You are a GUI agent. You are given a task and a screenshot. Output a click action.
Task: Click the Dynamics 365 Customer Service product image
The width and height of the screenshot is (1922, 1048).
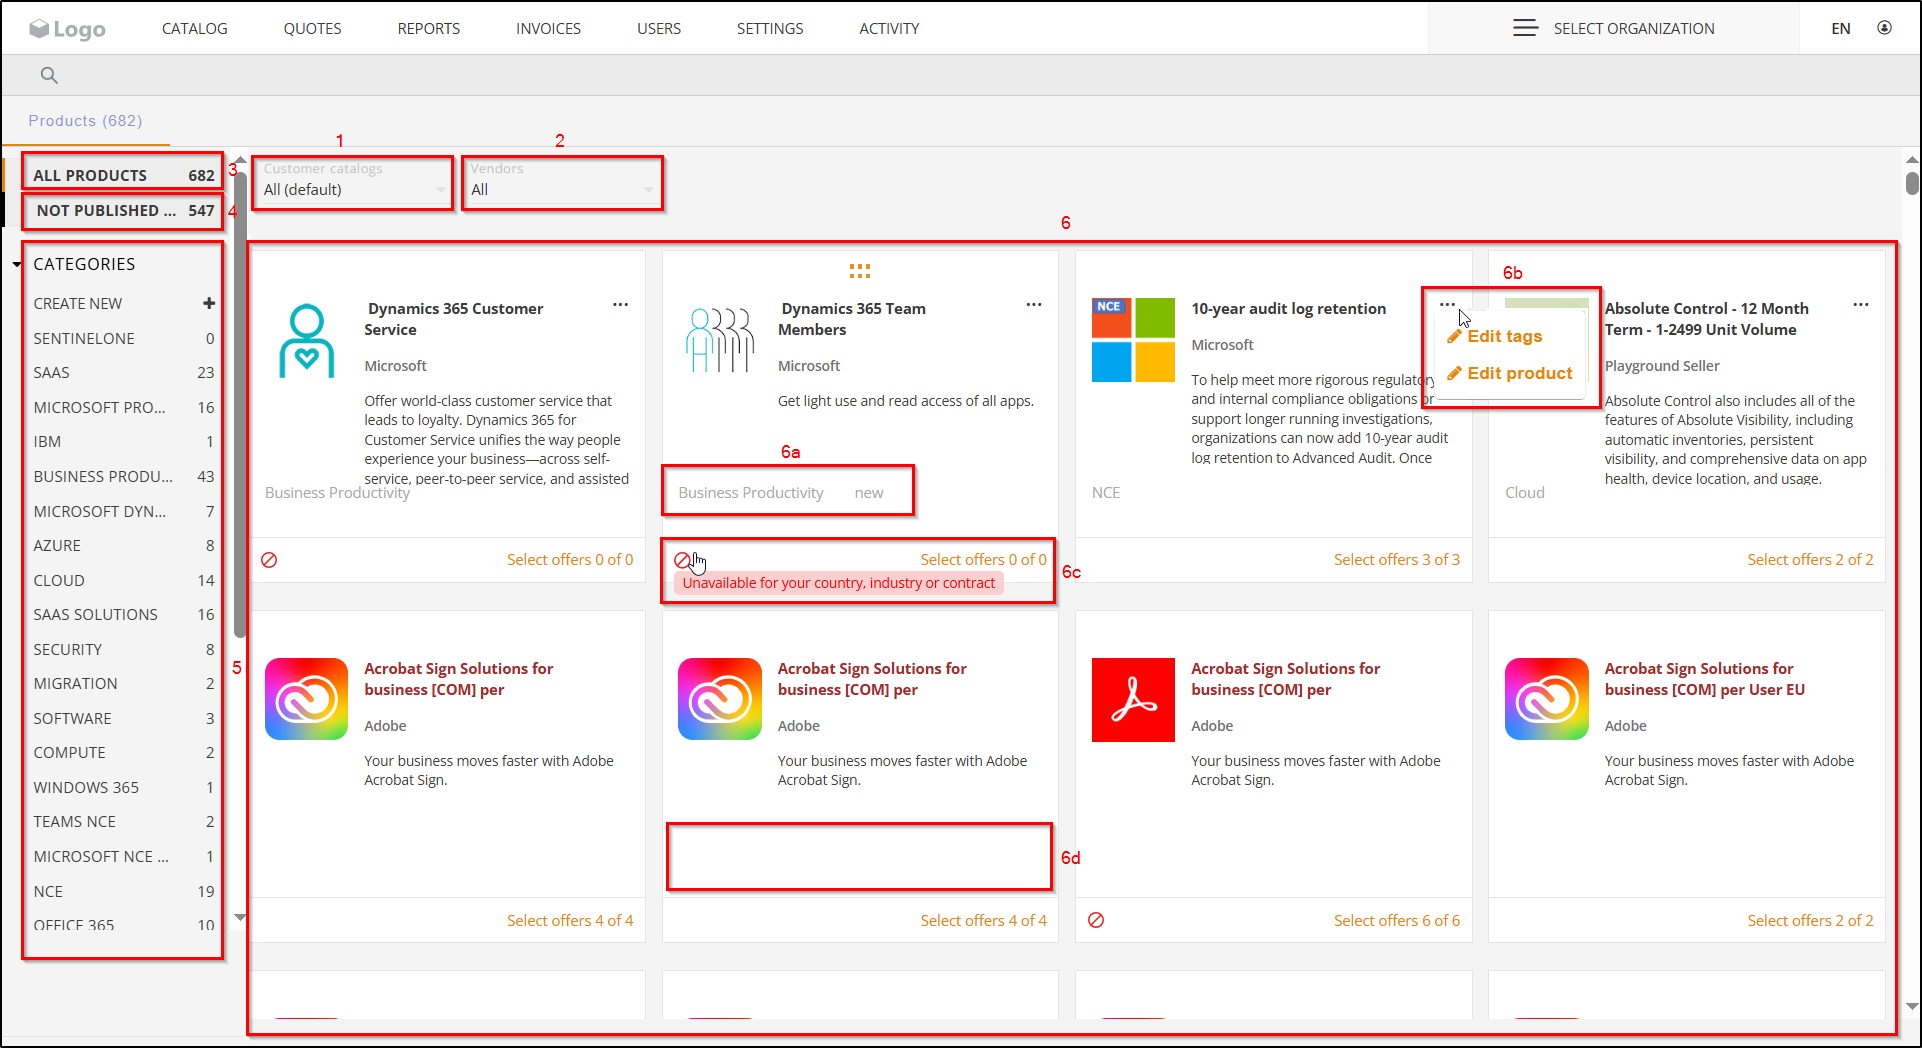[x=307, y=341]
